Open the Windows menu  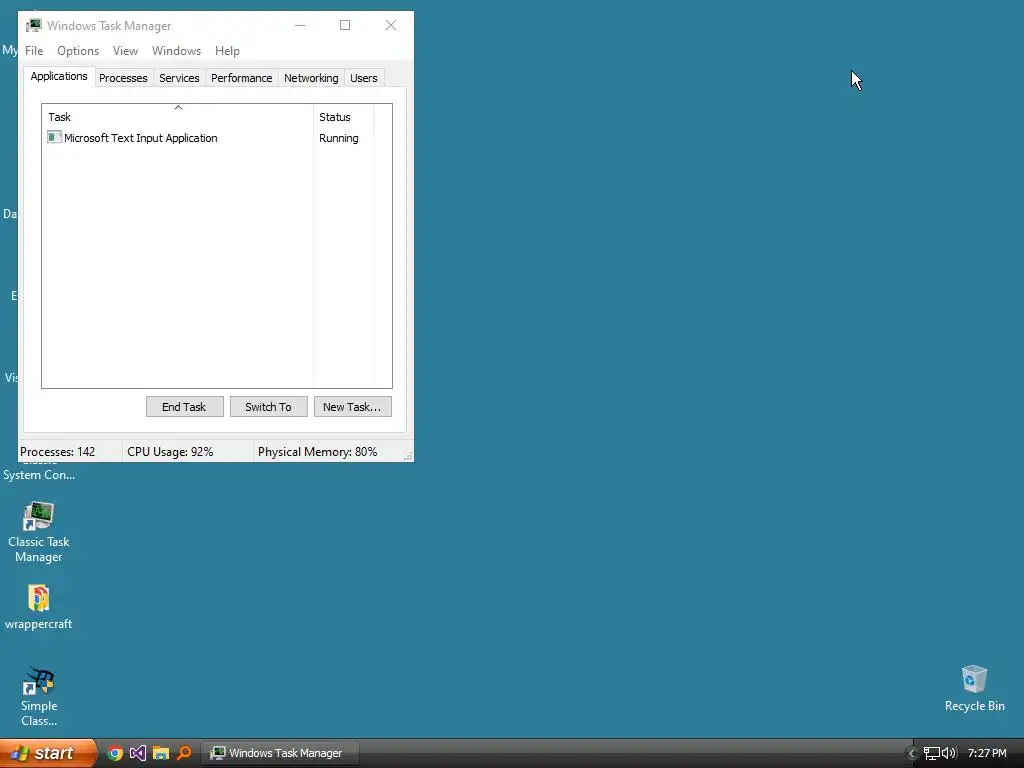click(x=176, y=51)
